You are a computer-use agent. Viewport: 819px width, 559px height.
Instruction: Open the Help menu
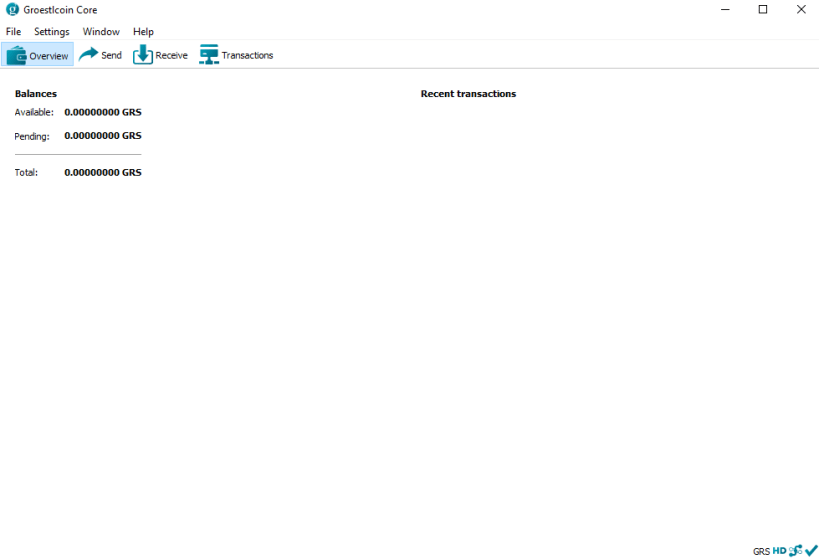[x=143, y=31]
